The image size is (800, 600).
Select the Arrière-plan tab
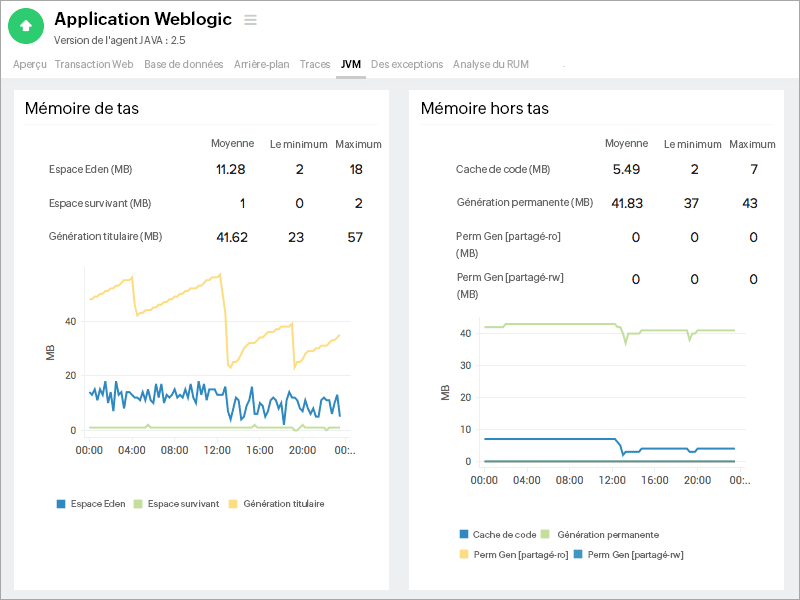pos(261,64)
